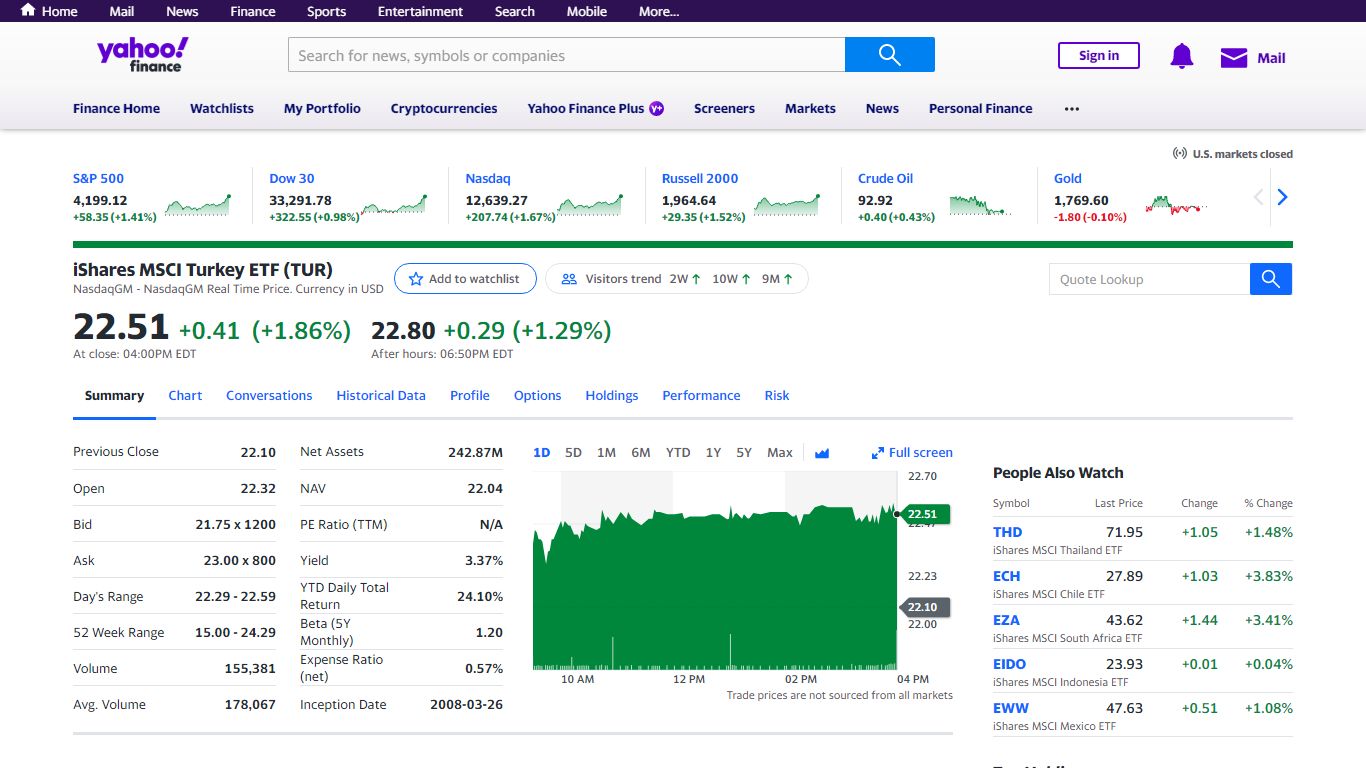1366x768 pixels.
Task: Open EIDO symbol in People Also Watch
Action: coord(1010,664)
